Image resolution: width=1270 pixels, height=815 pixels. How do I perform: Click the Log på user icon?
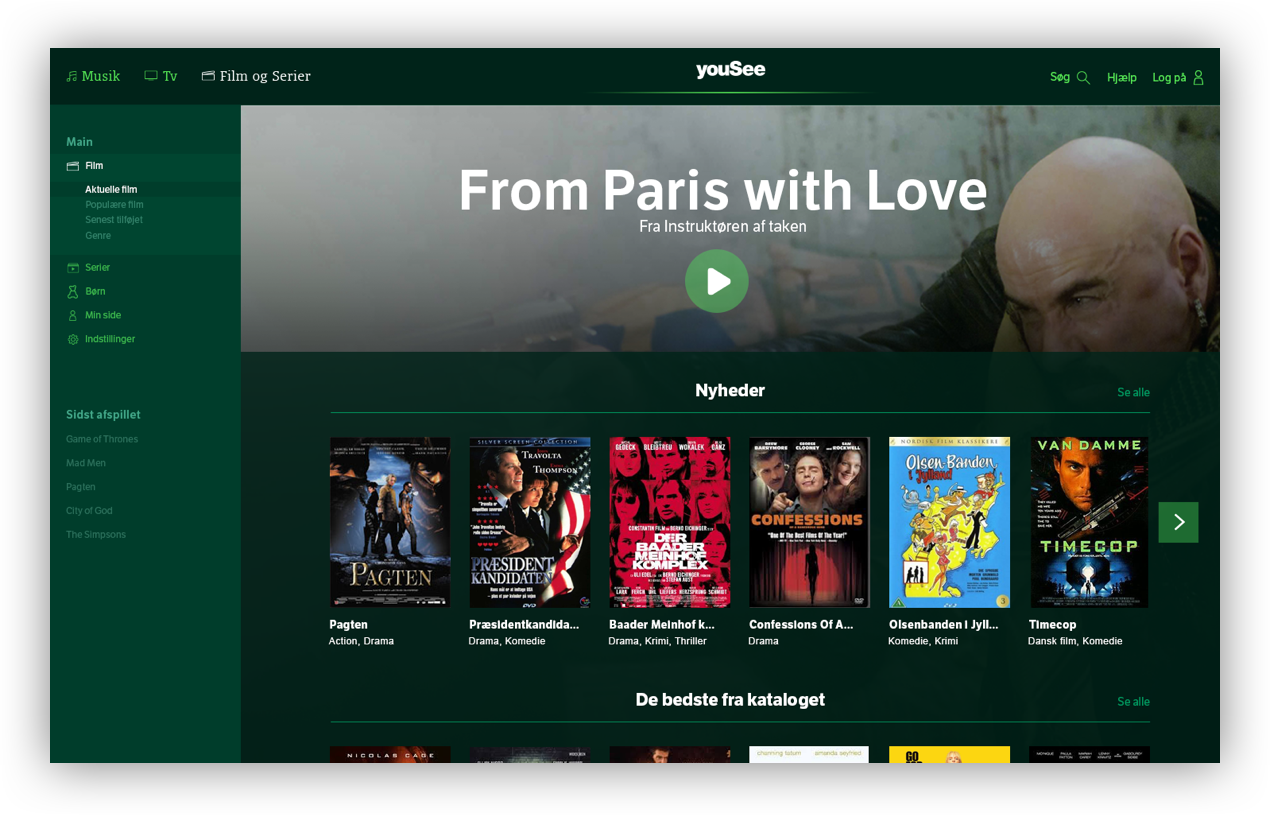coord(1198,77)
